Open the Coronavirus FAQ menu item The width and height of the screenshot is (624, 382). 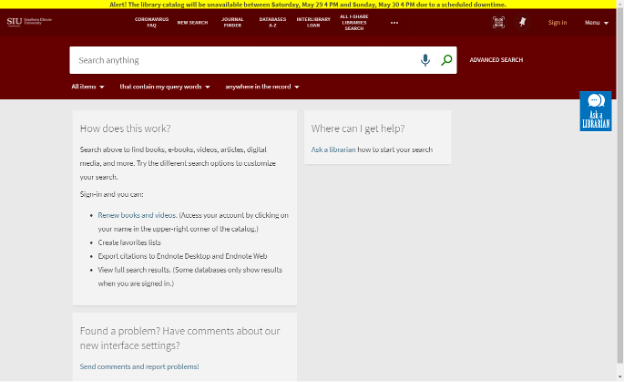point(152,22)
